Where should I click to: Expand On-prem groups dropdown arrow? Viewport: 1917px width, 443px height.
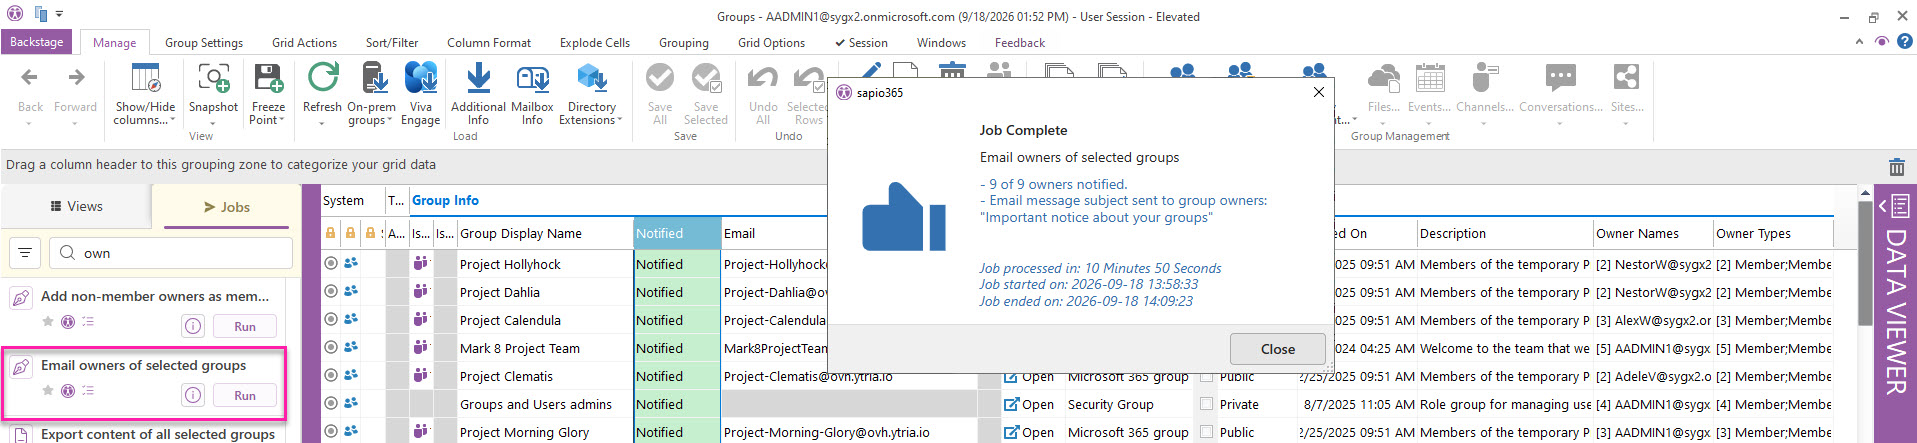pyautogui.click(x=389, y=120)
